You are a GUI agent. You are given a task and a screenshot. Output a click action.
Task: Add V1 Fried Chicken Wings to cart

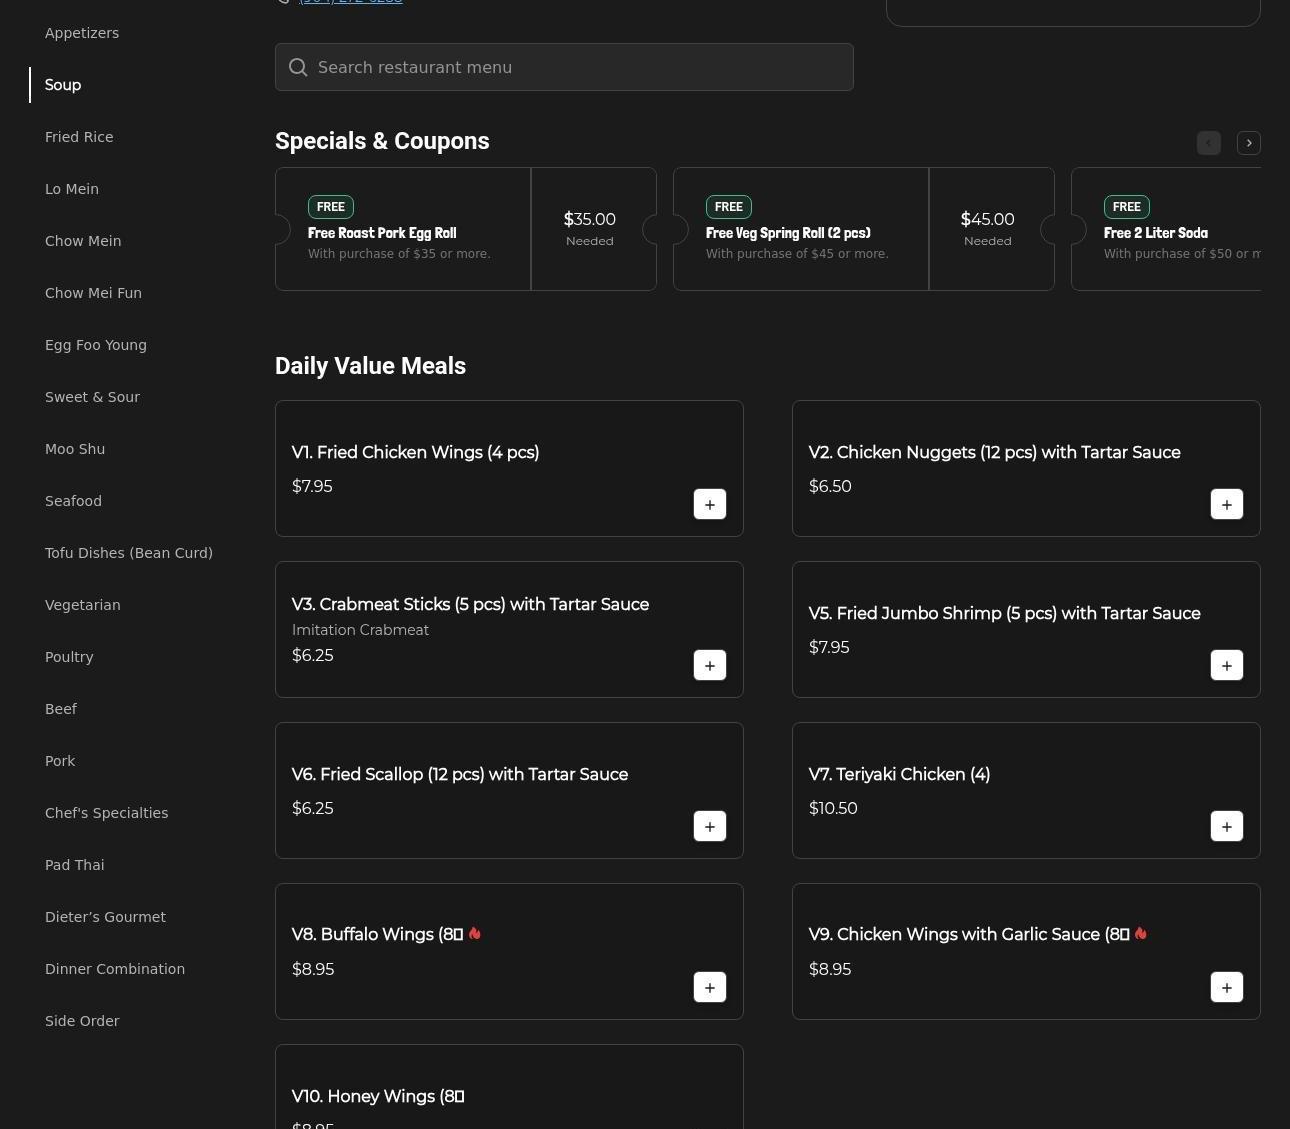(709, 504)
